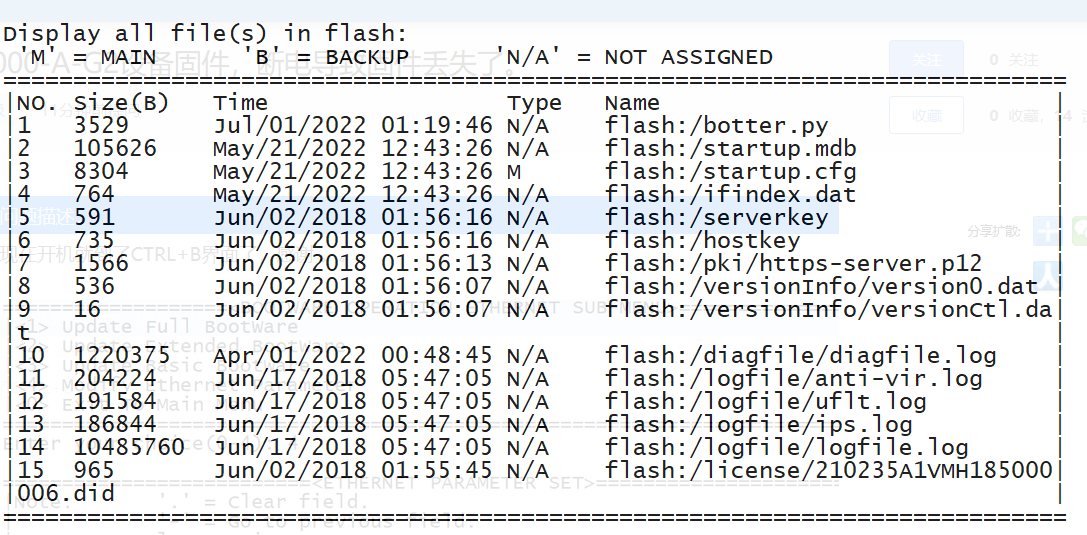1087x535 pixels.
Task: Select flash:/versionInfo/version0.dat line
Action: pos(821,286)
